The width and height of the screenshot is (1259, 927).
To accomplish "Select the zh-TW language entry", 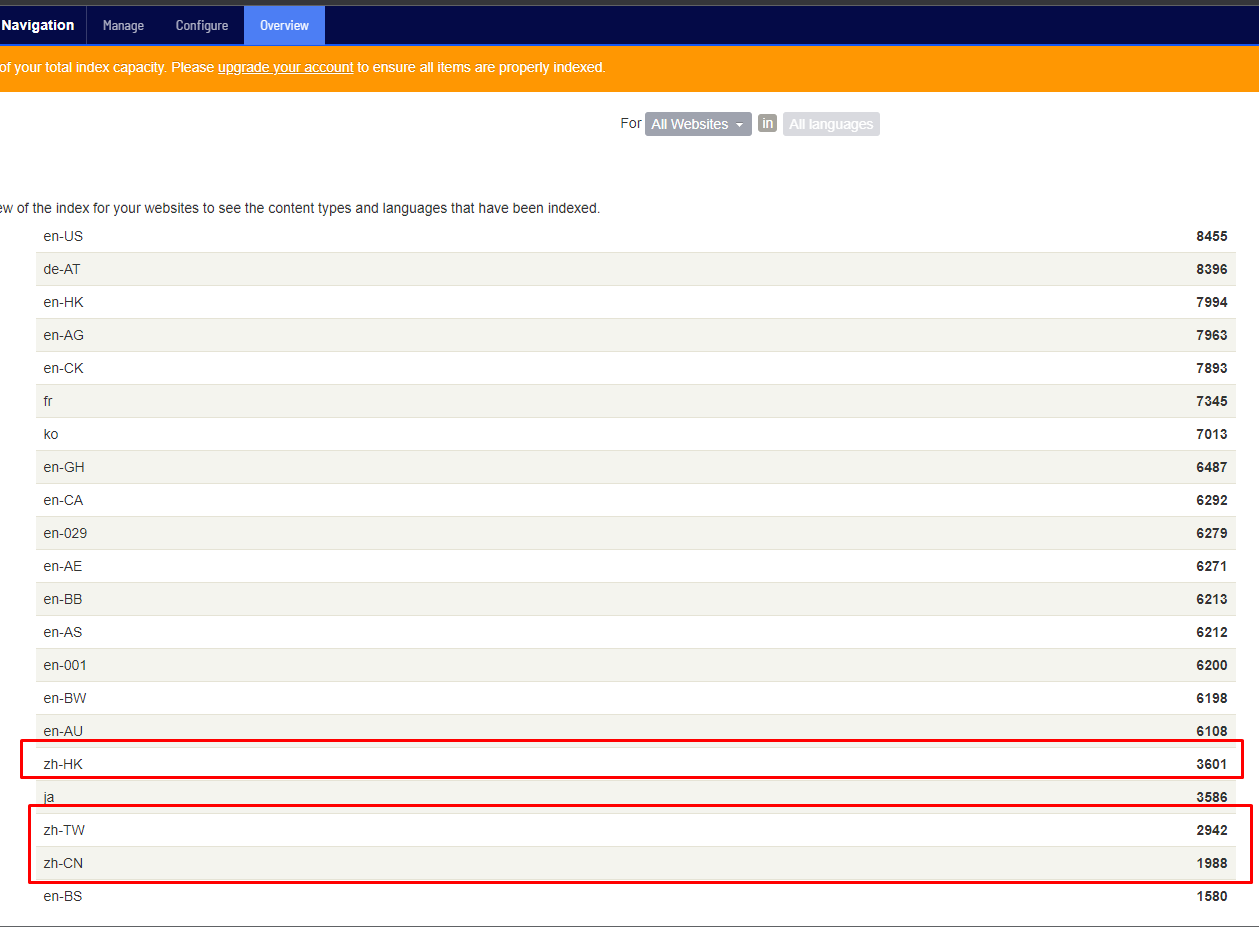I will tap(64, 830).
